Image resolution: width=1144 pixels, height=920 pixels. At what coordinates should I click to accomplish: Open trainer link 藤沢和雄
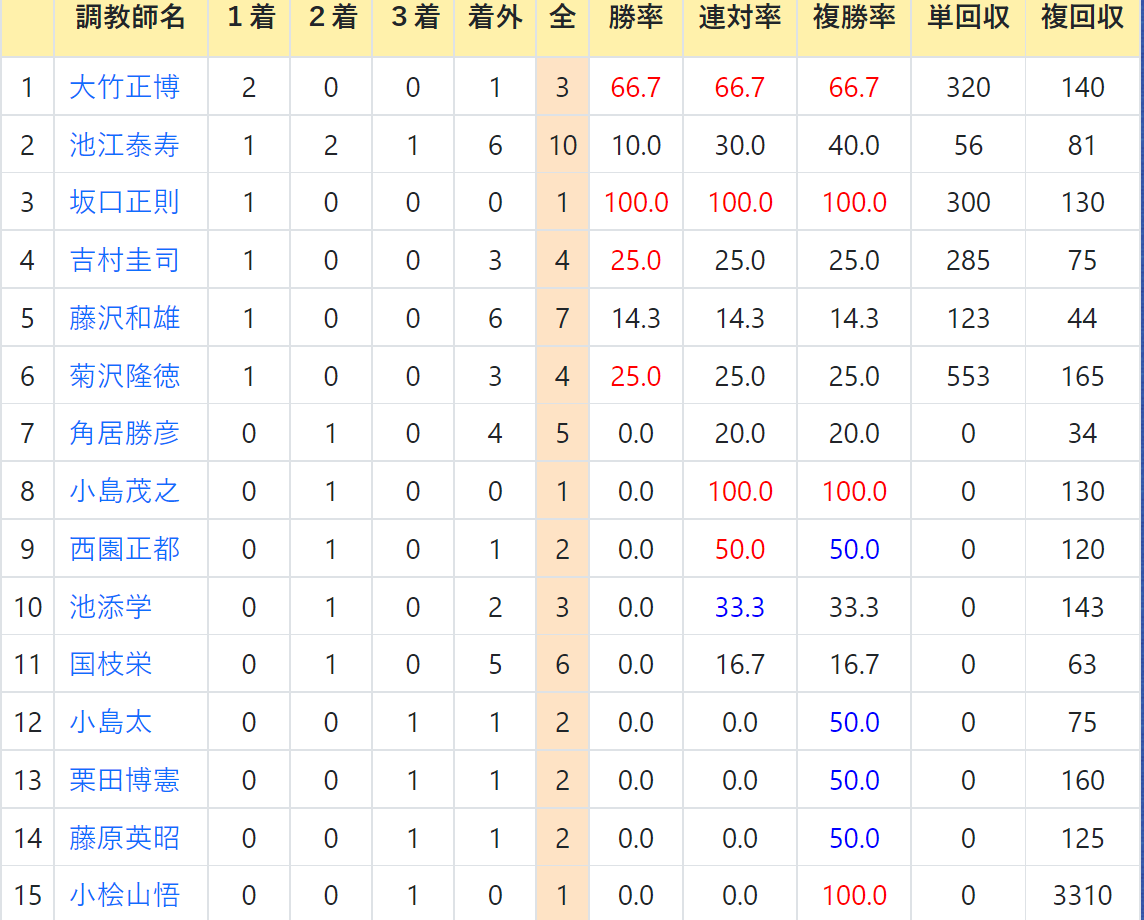(x=124, y=318)
